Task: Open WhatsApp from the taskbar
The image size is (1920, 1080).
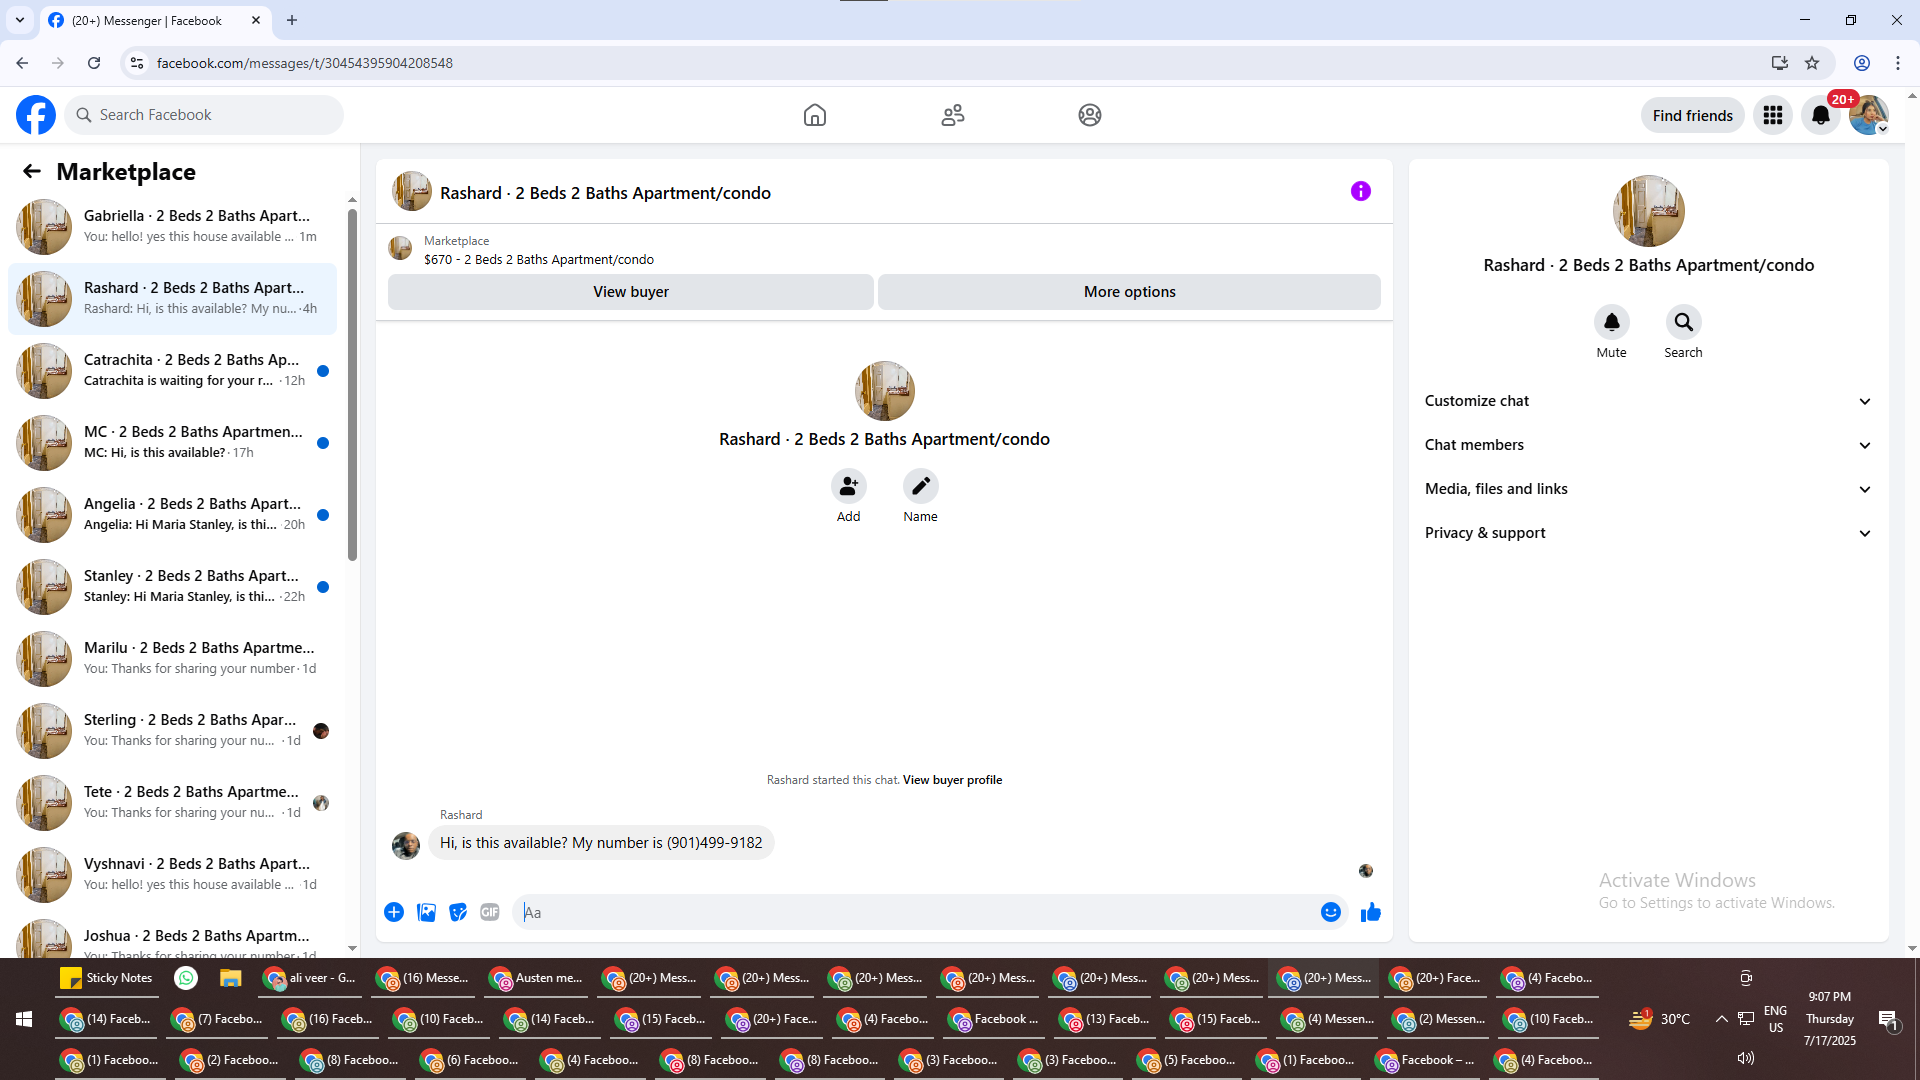Action: (x=186, y=978)
